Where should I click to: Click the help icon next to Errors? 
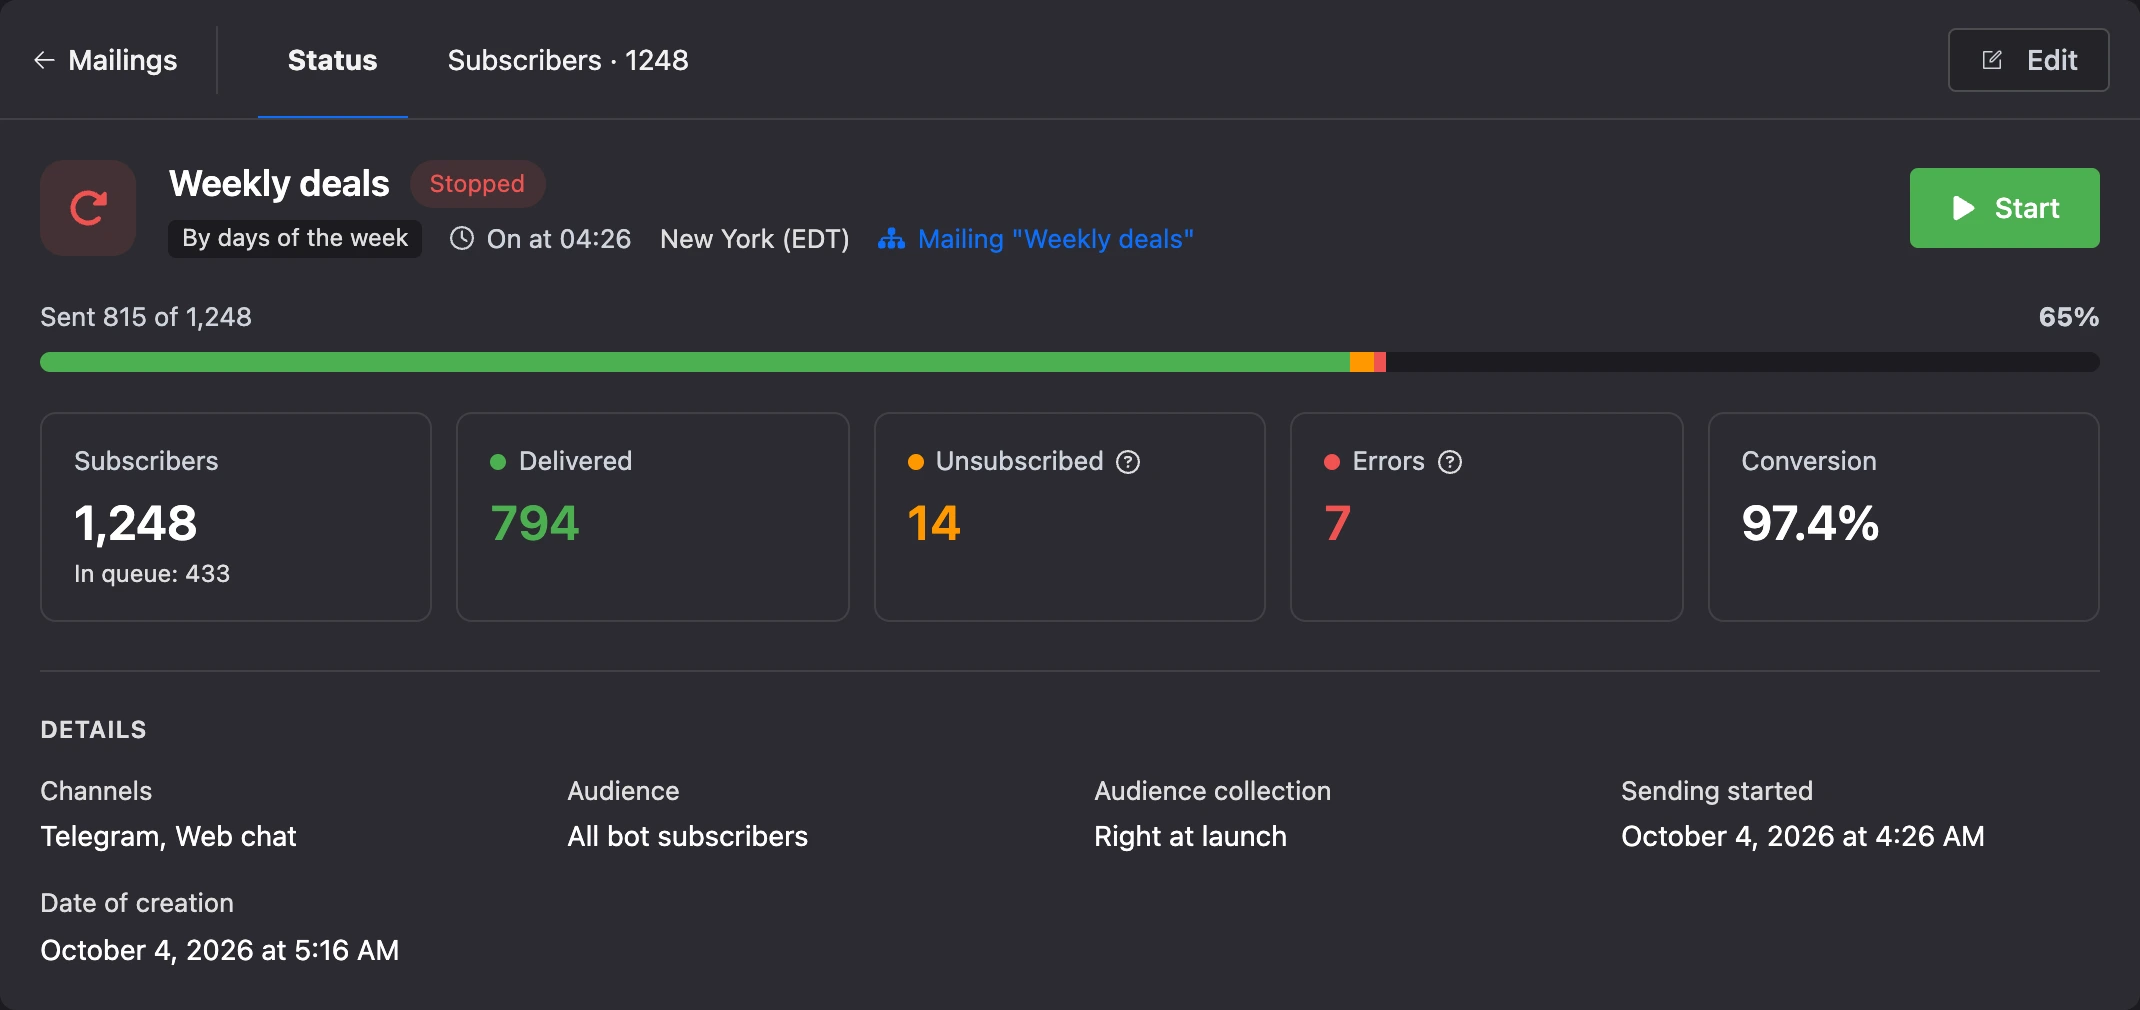(x=1450, y=462)
